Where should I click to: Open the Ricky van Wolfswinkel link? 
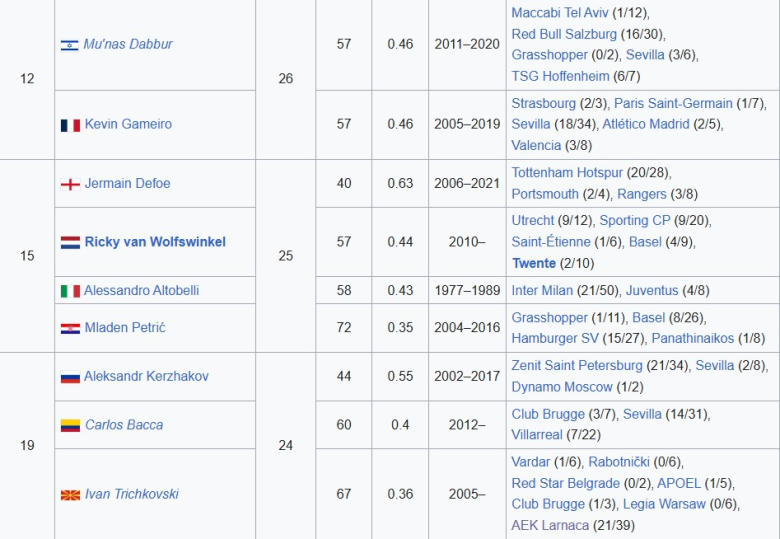[155, 242]
